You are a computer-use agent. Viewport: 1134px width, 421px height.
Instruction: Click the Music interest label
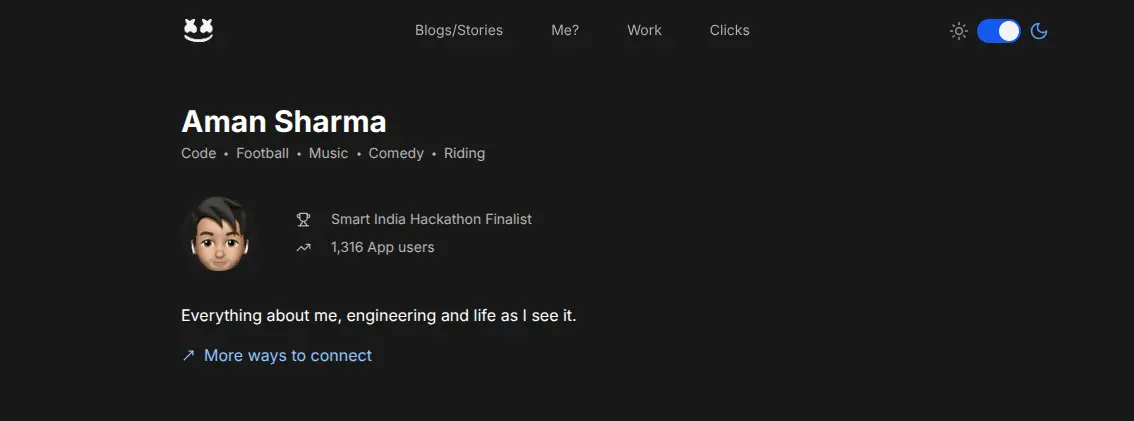[328, 153]
